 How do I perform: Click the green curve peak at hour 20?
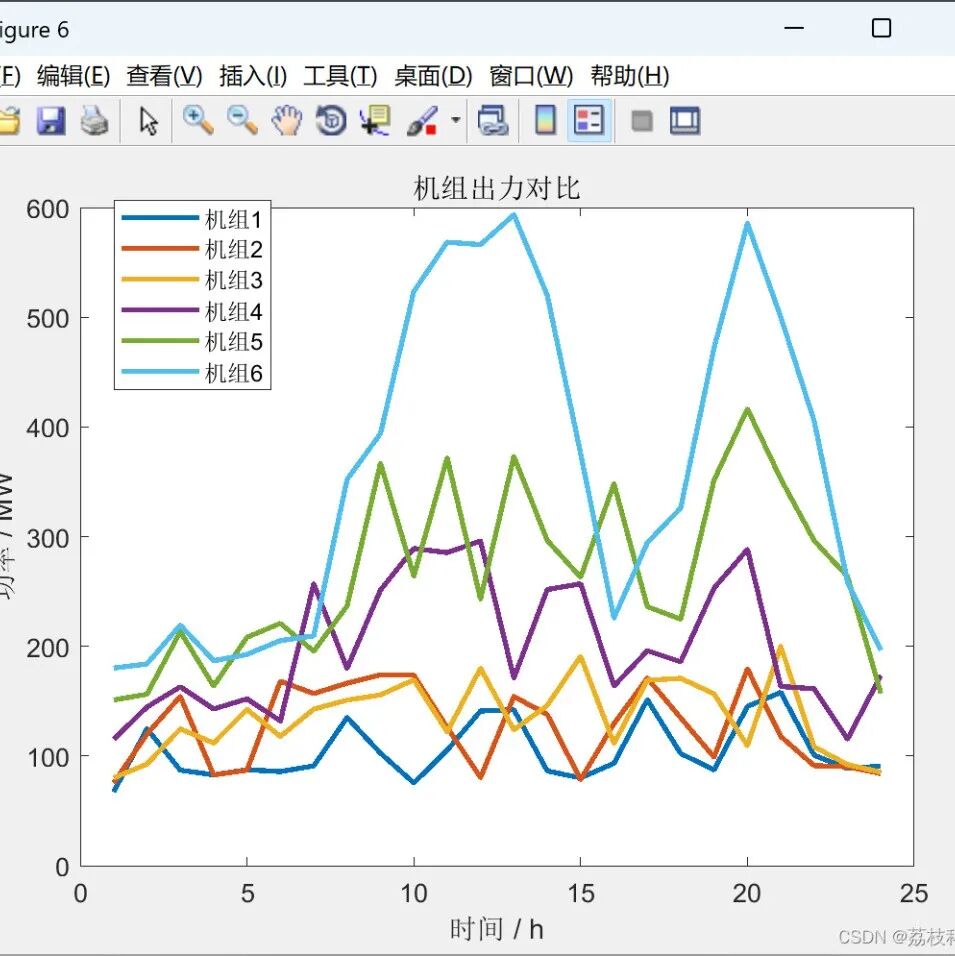coord(747,409)
